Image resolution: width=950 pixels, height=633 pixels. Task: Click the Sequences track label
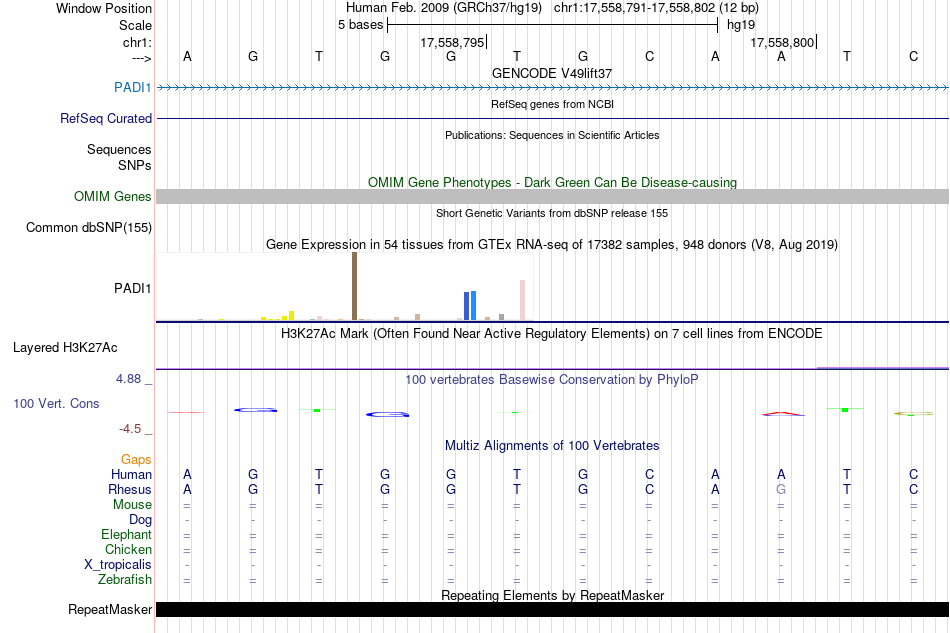point(119,149)
